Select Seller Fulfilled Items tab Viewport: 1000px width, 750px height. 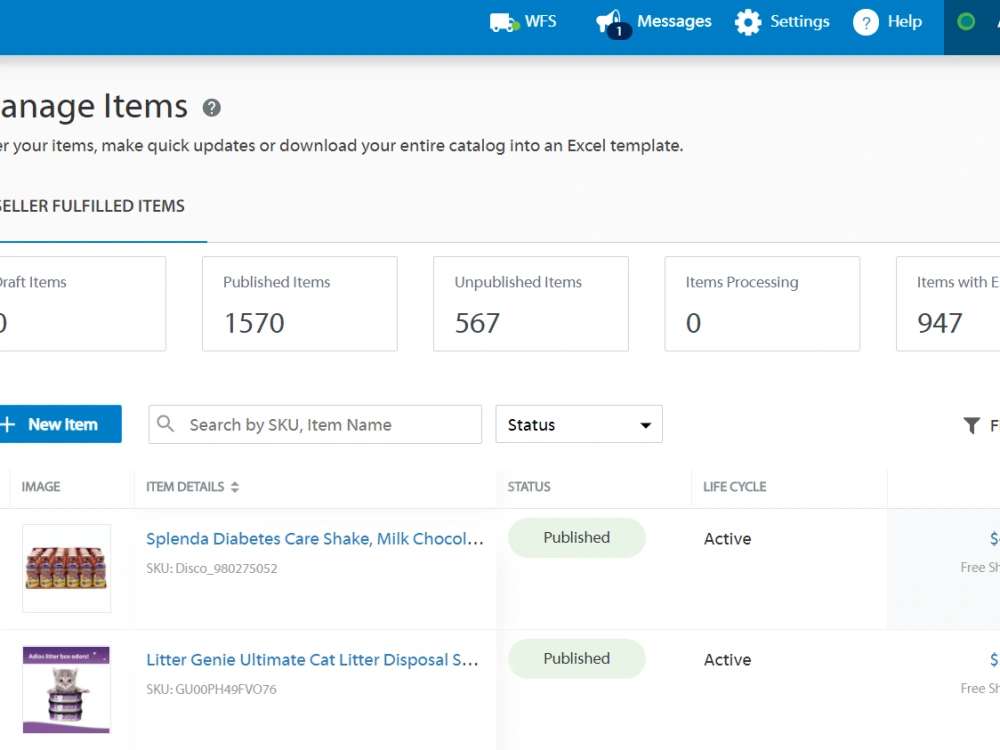92,206
